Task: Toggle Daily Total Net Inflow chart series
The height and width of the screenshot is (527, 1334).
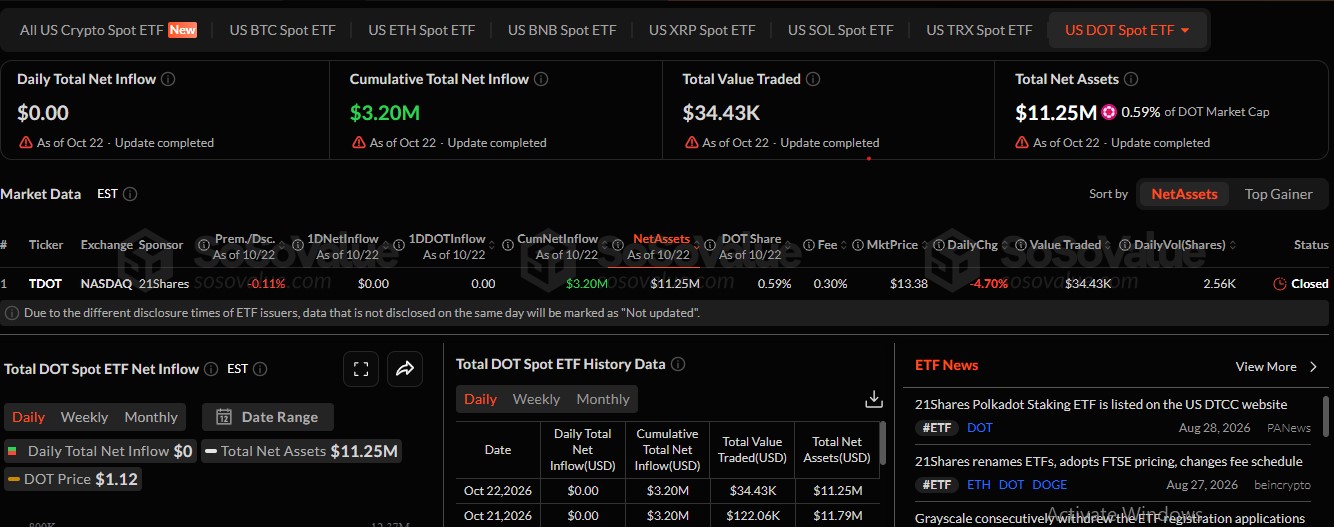Action: click(x=99, y=451)
